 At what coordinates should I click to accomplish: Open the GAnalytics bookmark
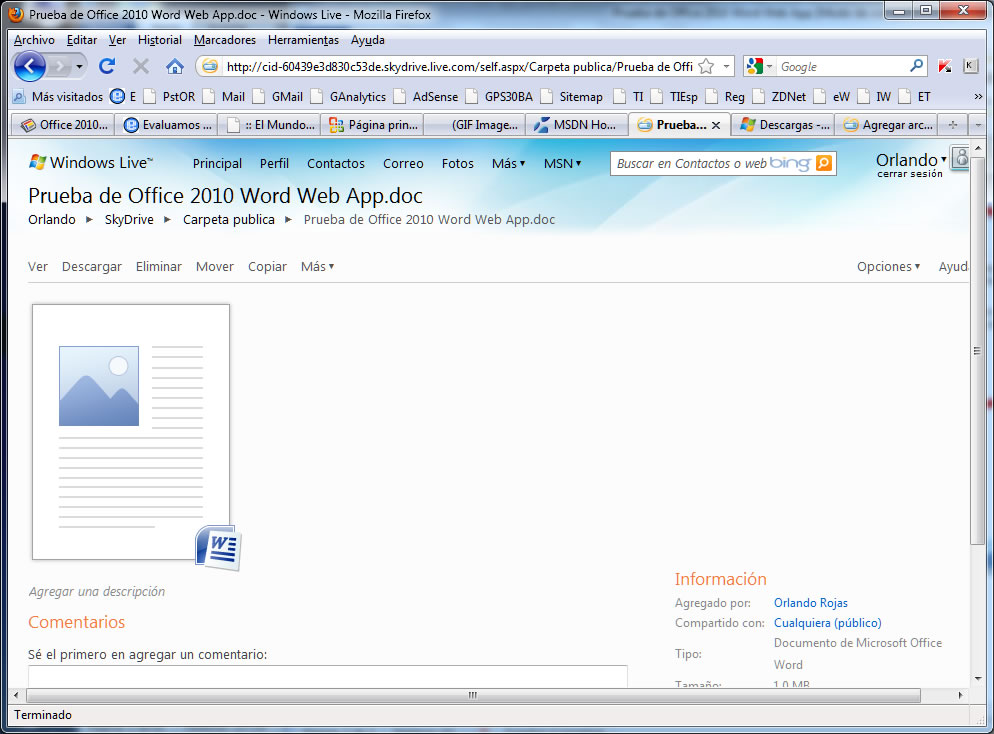coord(348,96)
